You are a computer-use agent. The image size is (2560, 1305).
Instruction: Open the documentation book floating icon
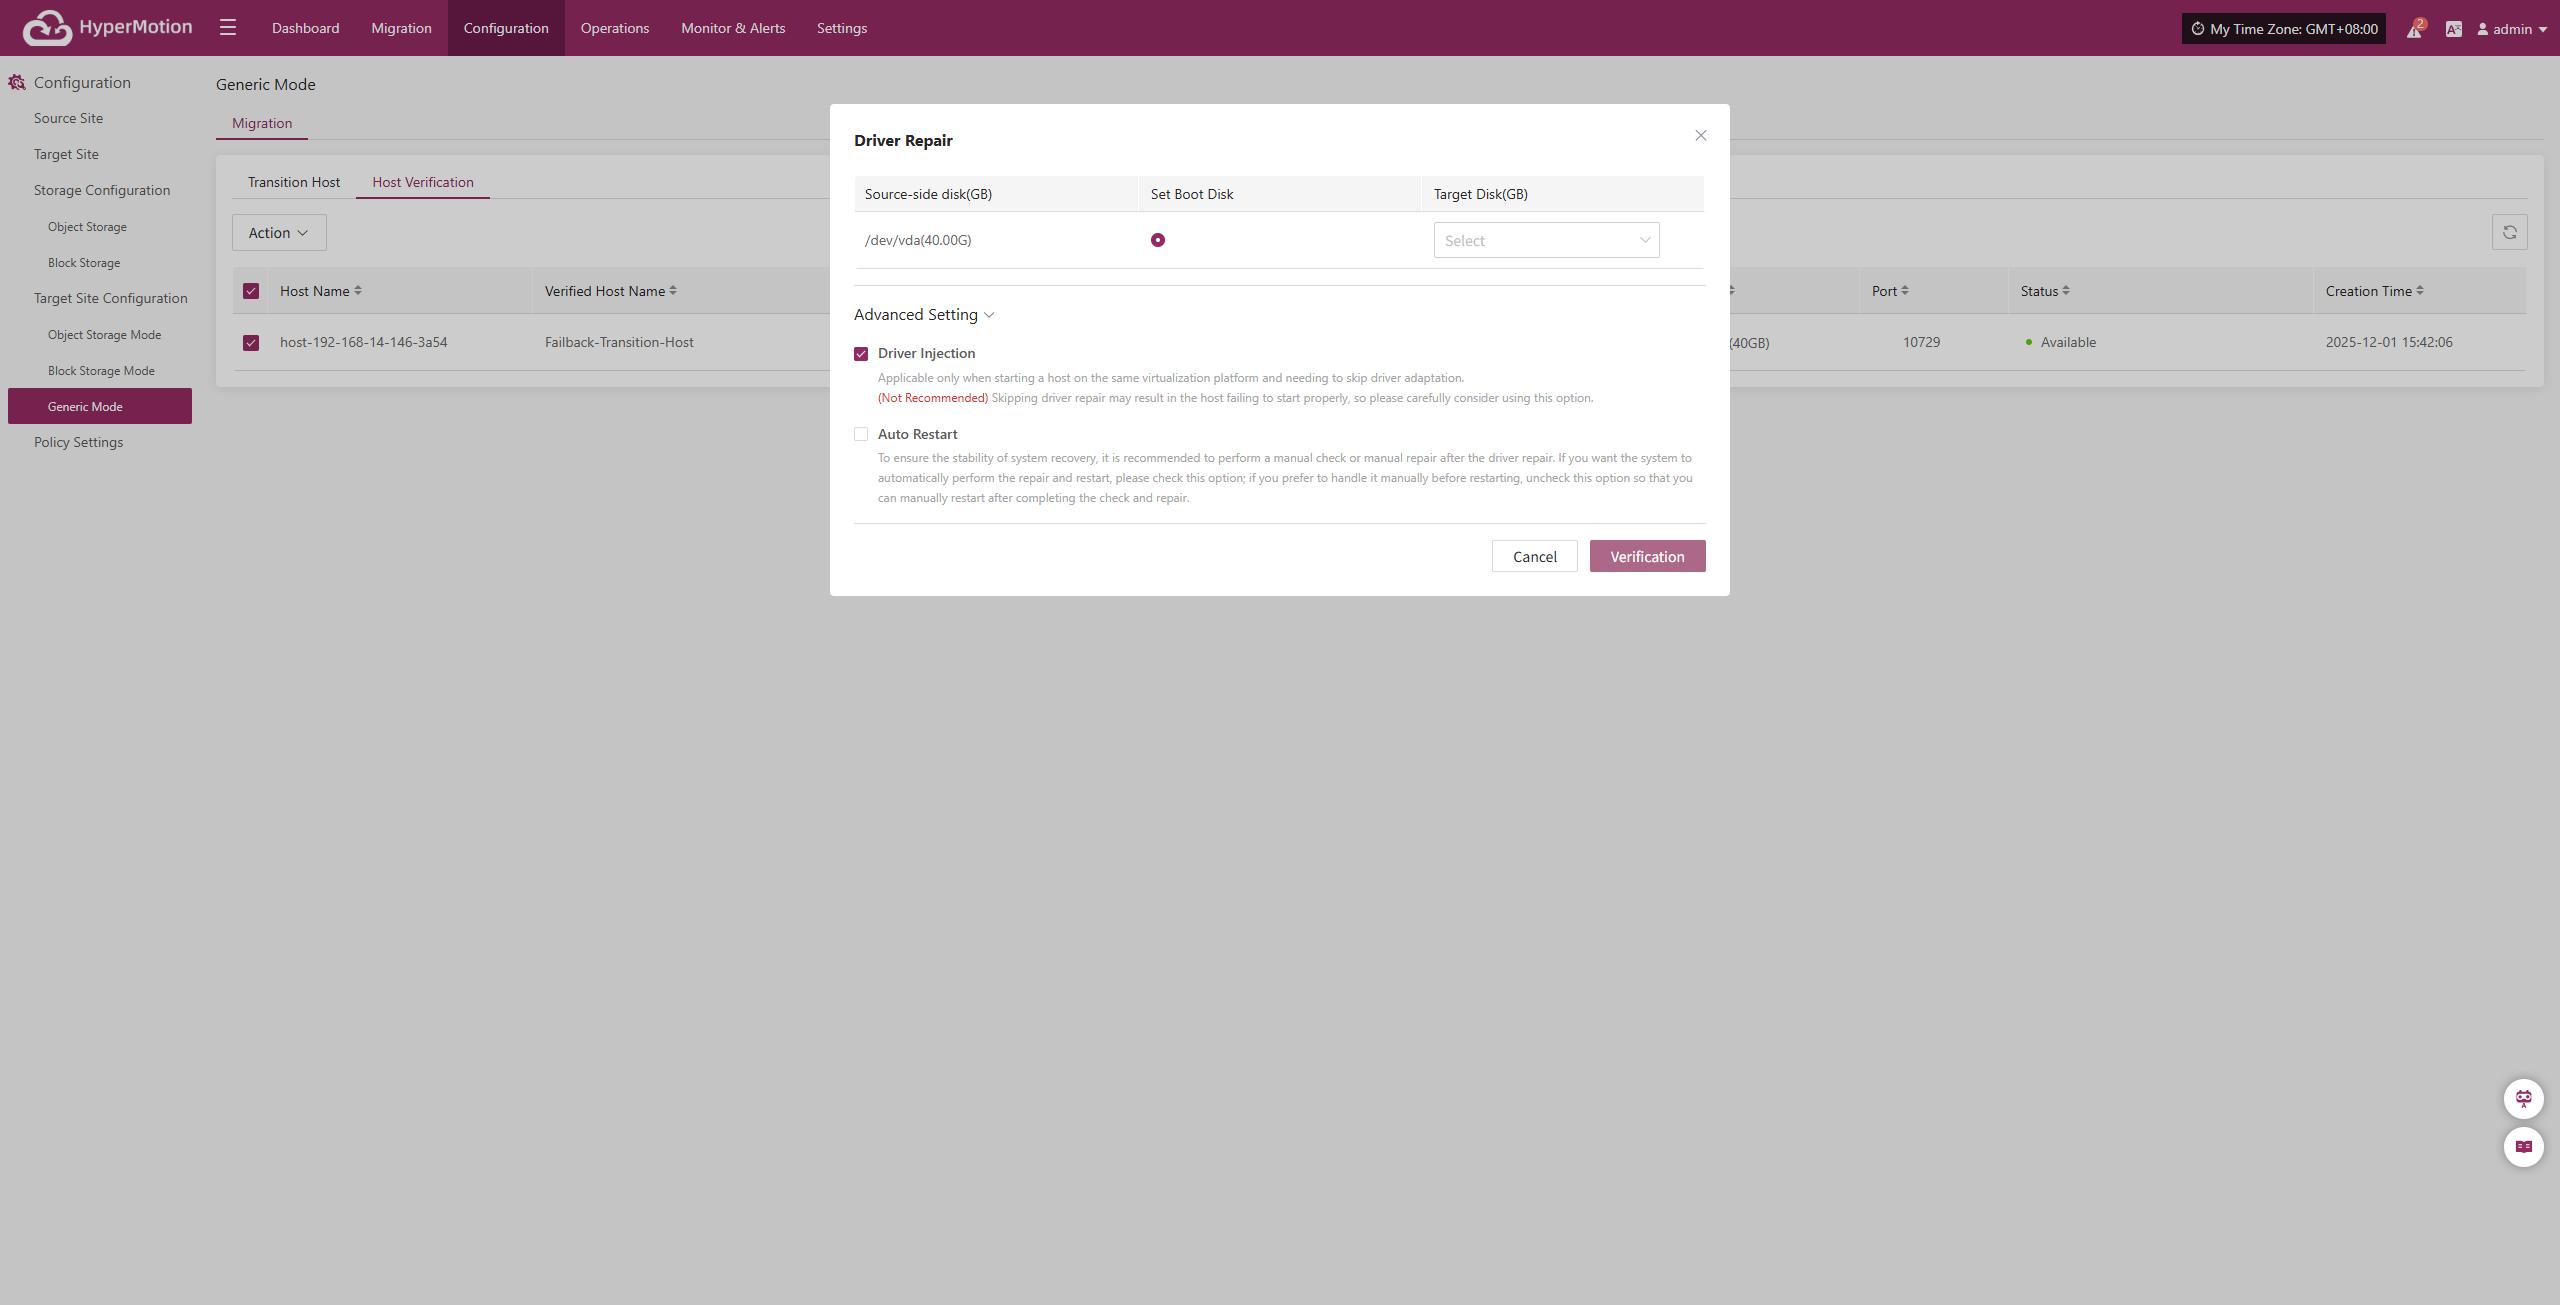(2523, 1146)
